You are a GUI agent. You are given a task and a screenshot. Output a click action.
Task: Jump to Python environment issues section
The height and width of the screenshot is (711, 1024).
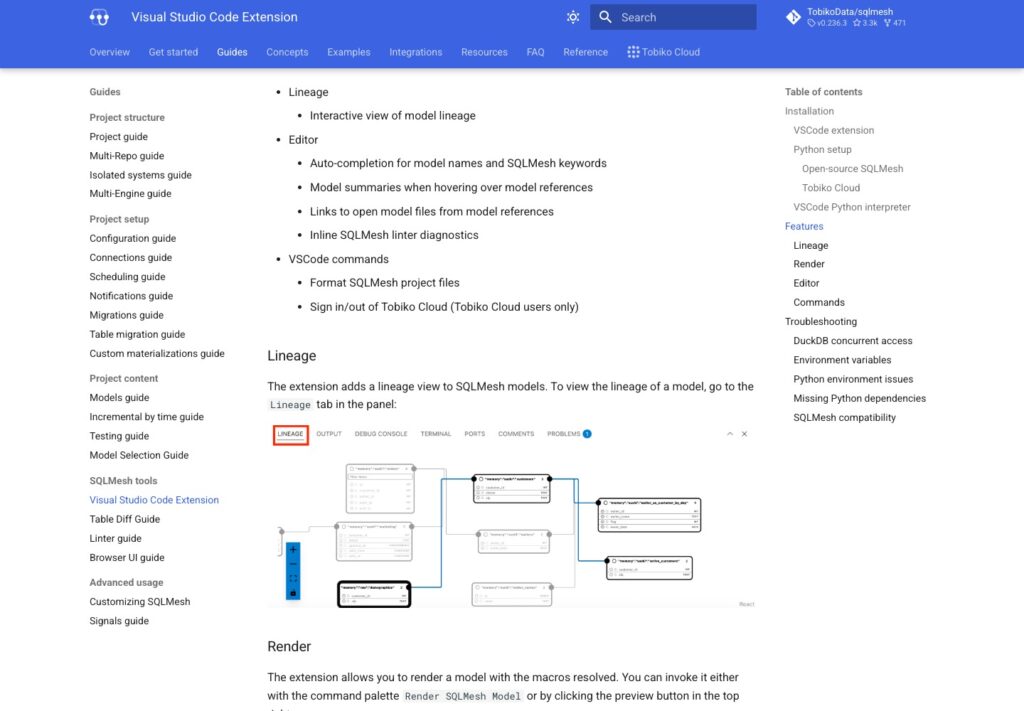(853, 379)
